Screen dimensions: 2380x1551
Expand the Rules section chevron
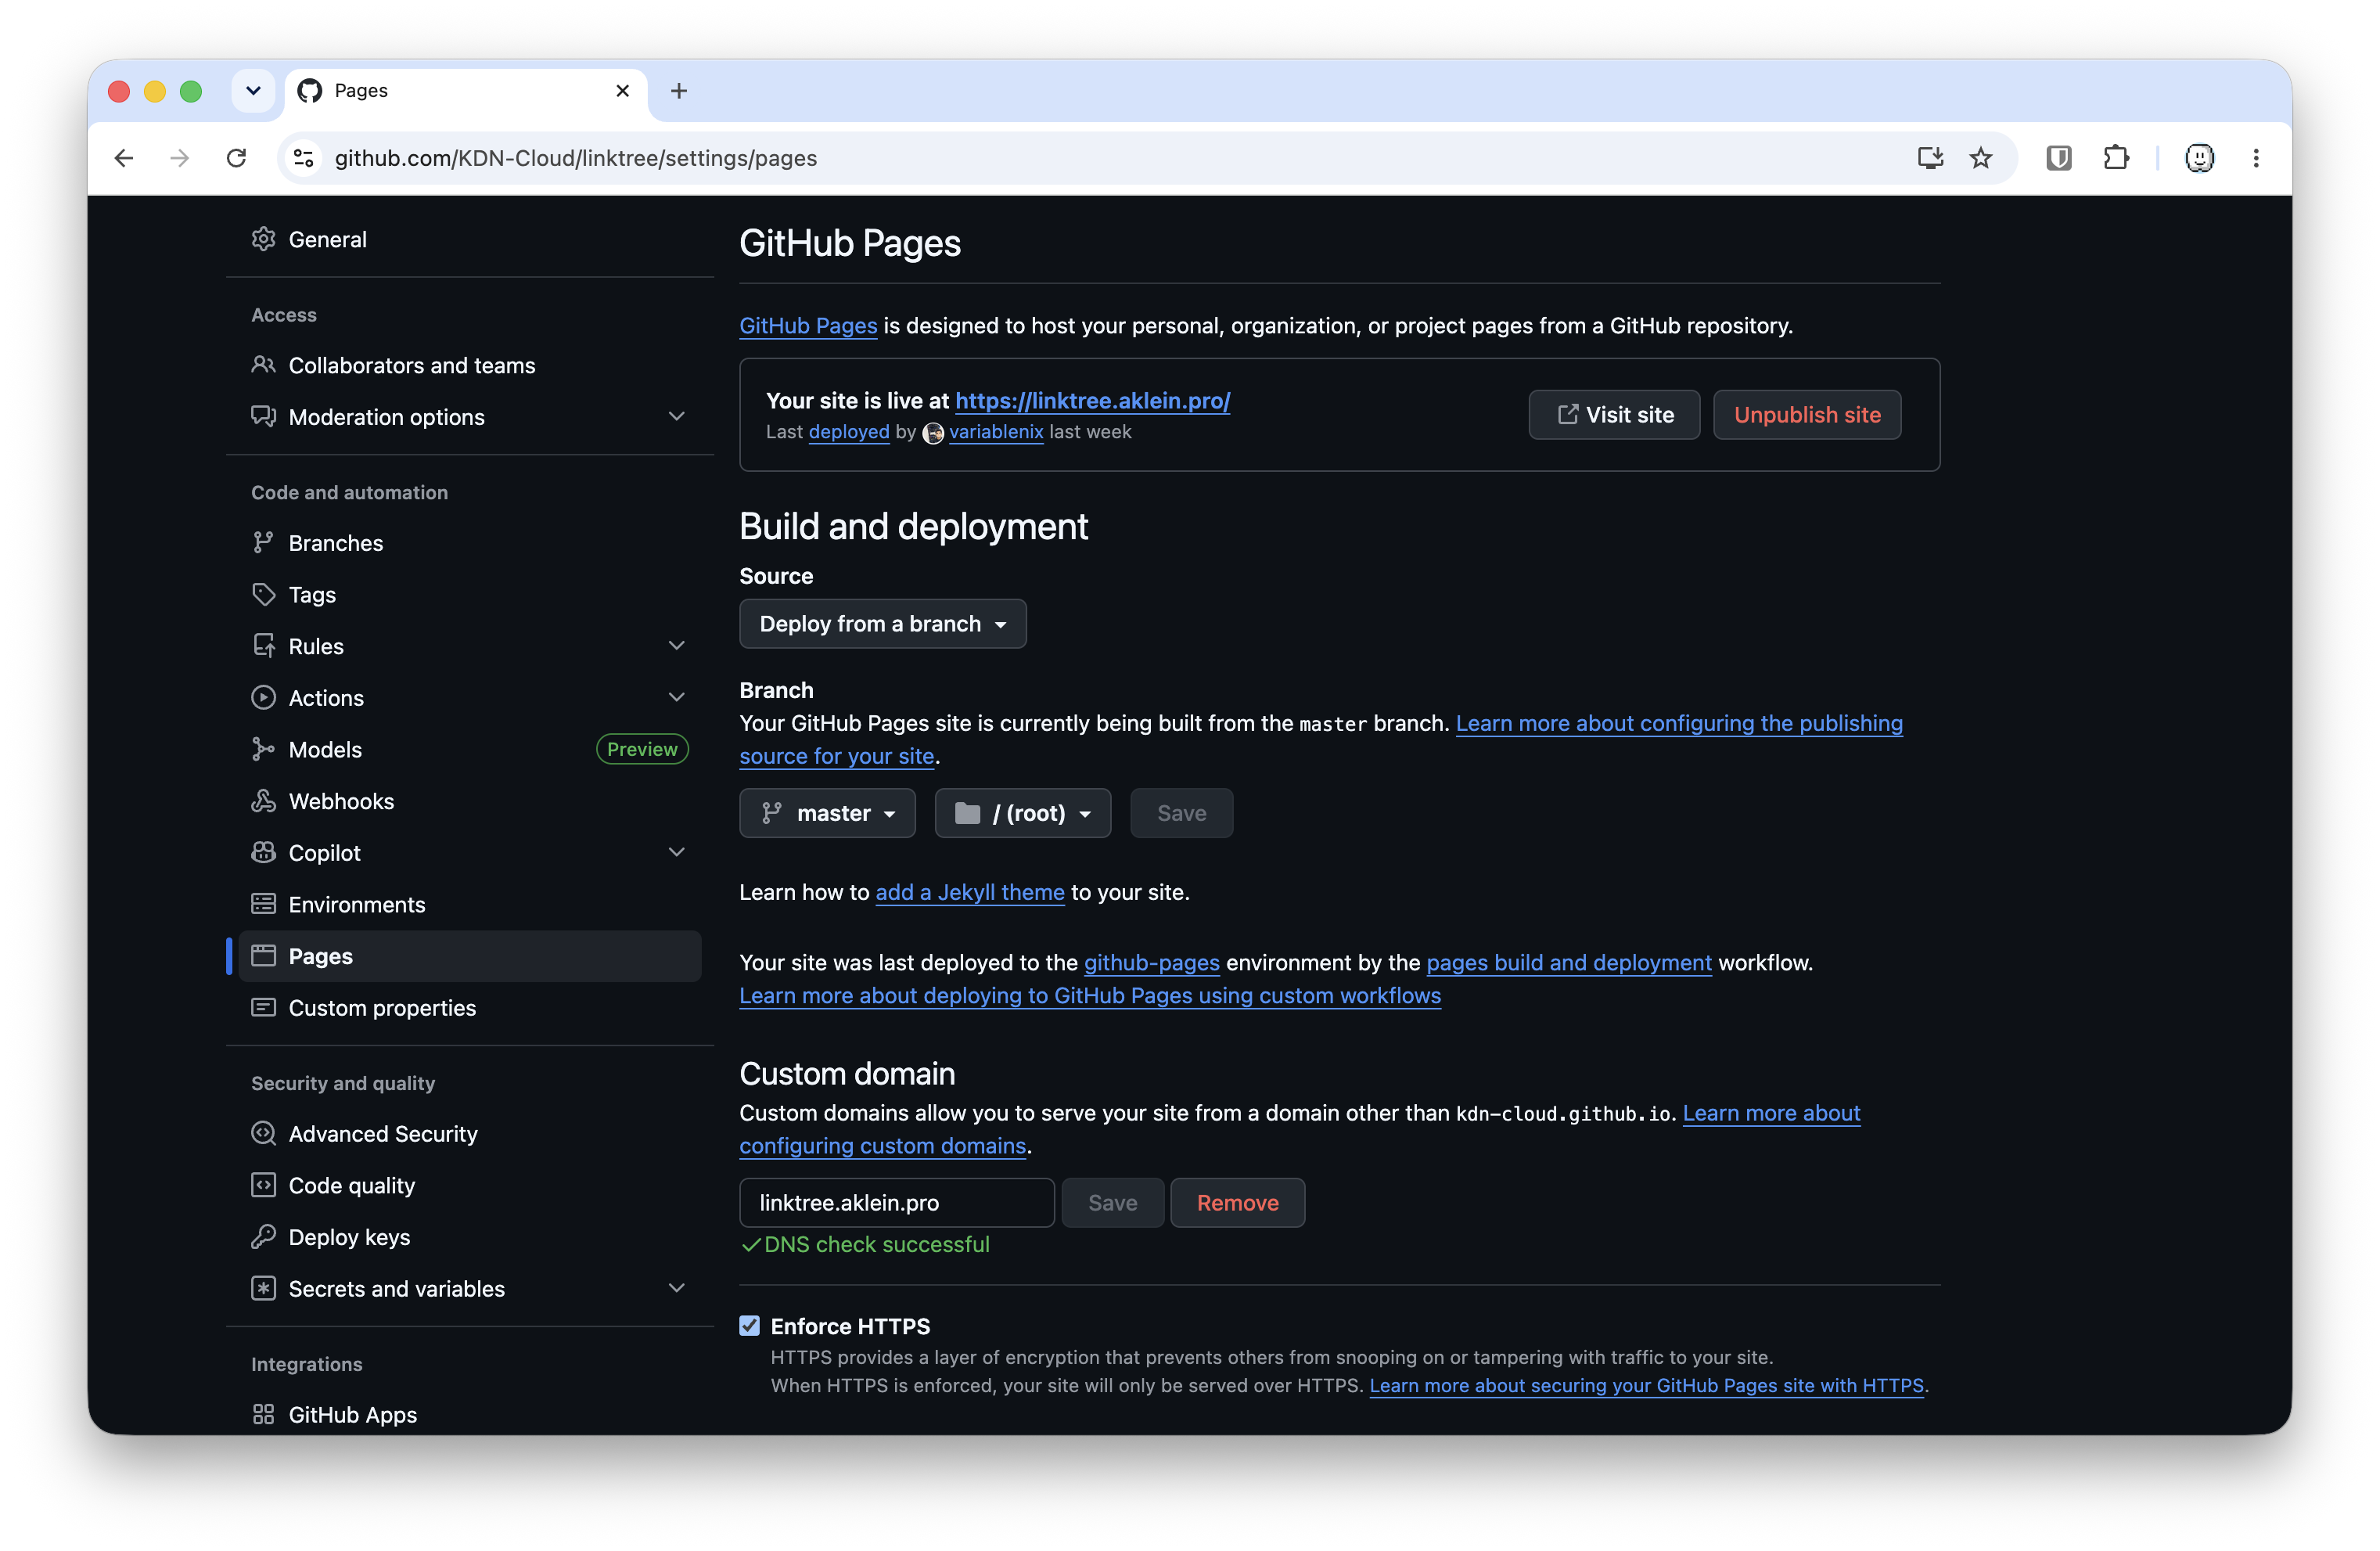click(x=677, y=646)
